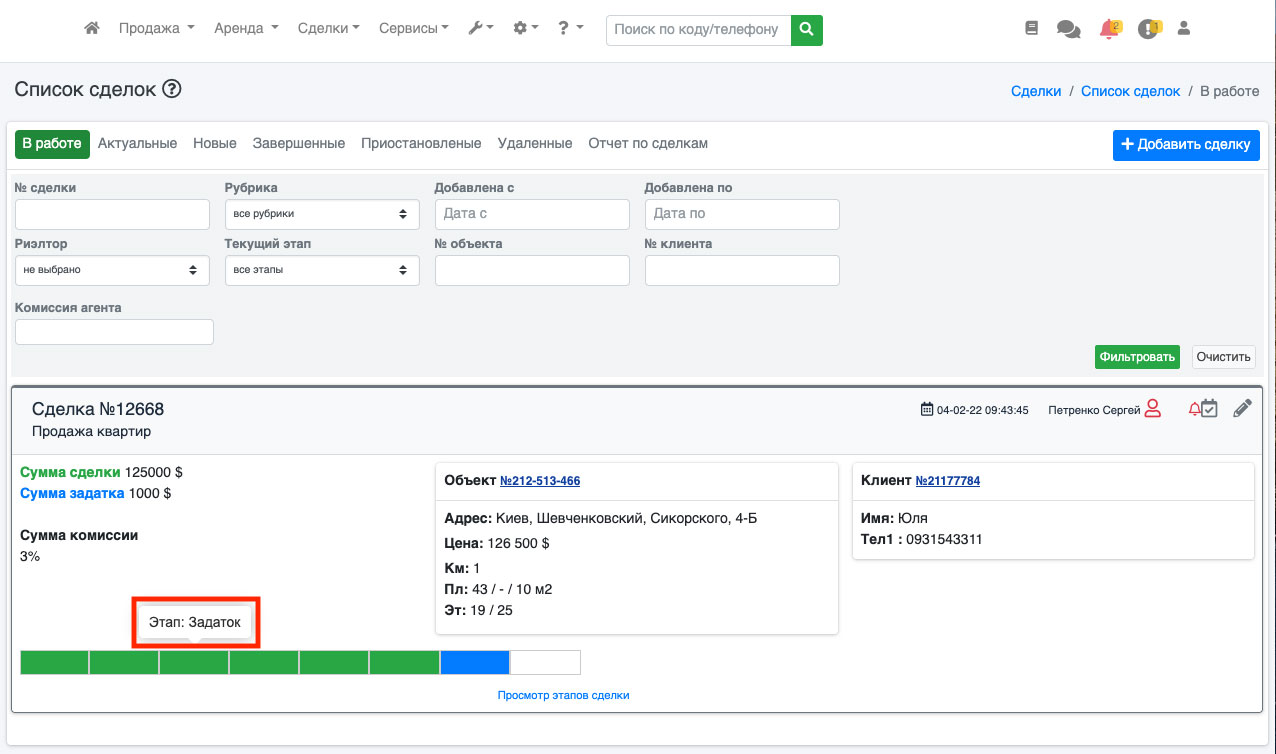Click the Добавить сделку button
The height and width of the screenshot is (754, 1276).
[x=1186, y=145]
